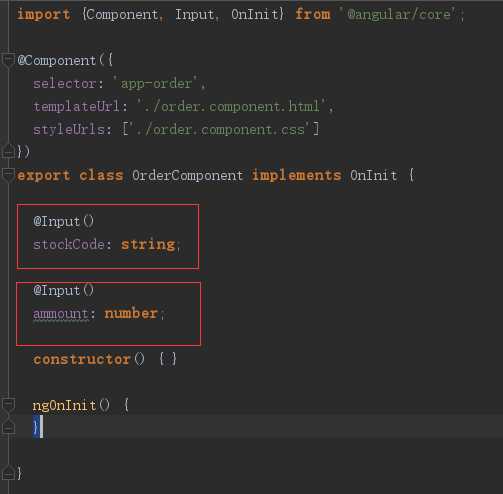Click the 'from' keyword

point(313,14)
